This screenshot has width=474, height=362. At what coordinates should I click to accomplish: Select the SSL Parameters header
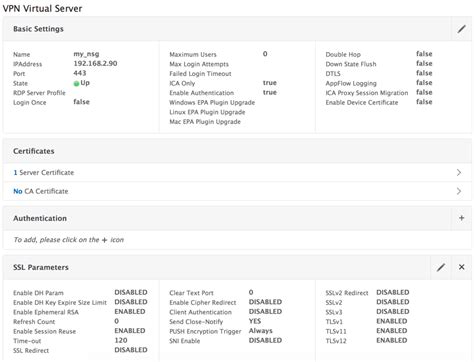point(41,267)
